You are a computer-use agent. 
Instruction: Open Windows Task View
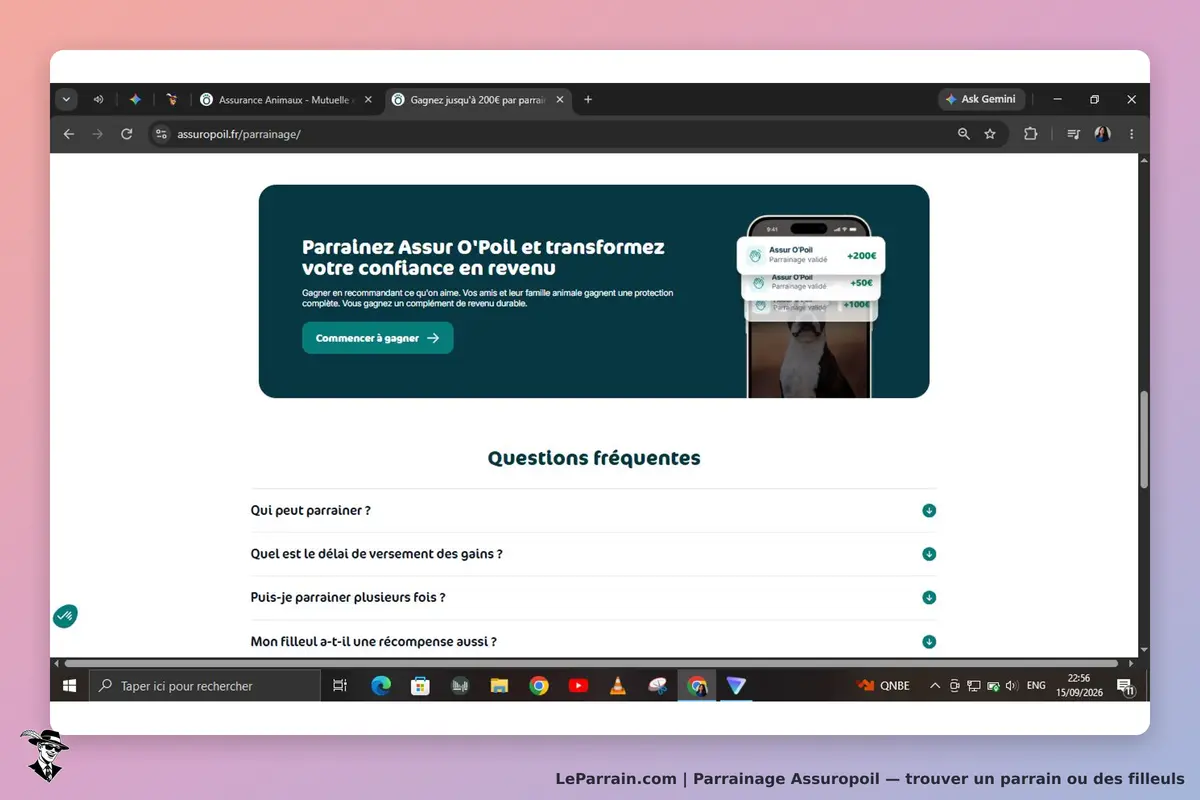tap(340, 686)
